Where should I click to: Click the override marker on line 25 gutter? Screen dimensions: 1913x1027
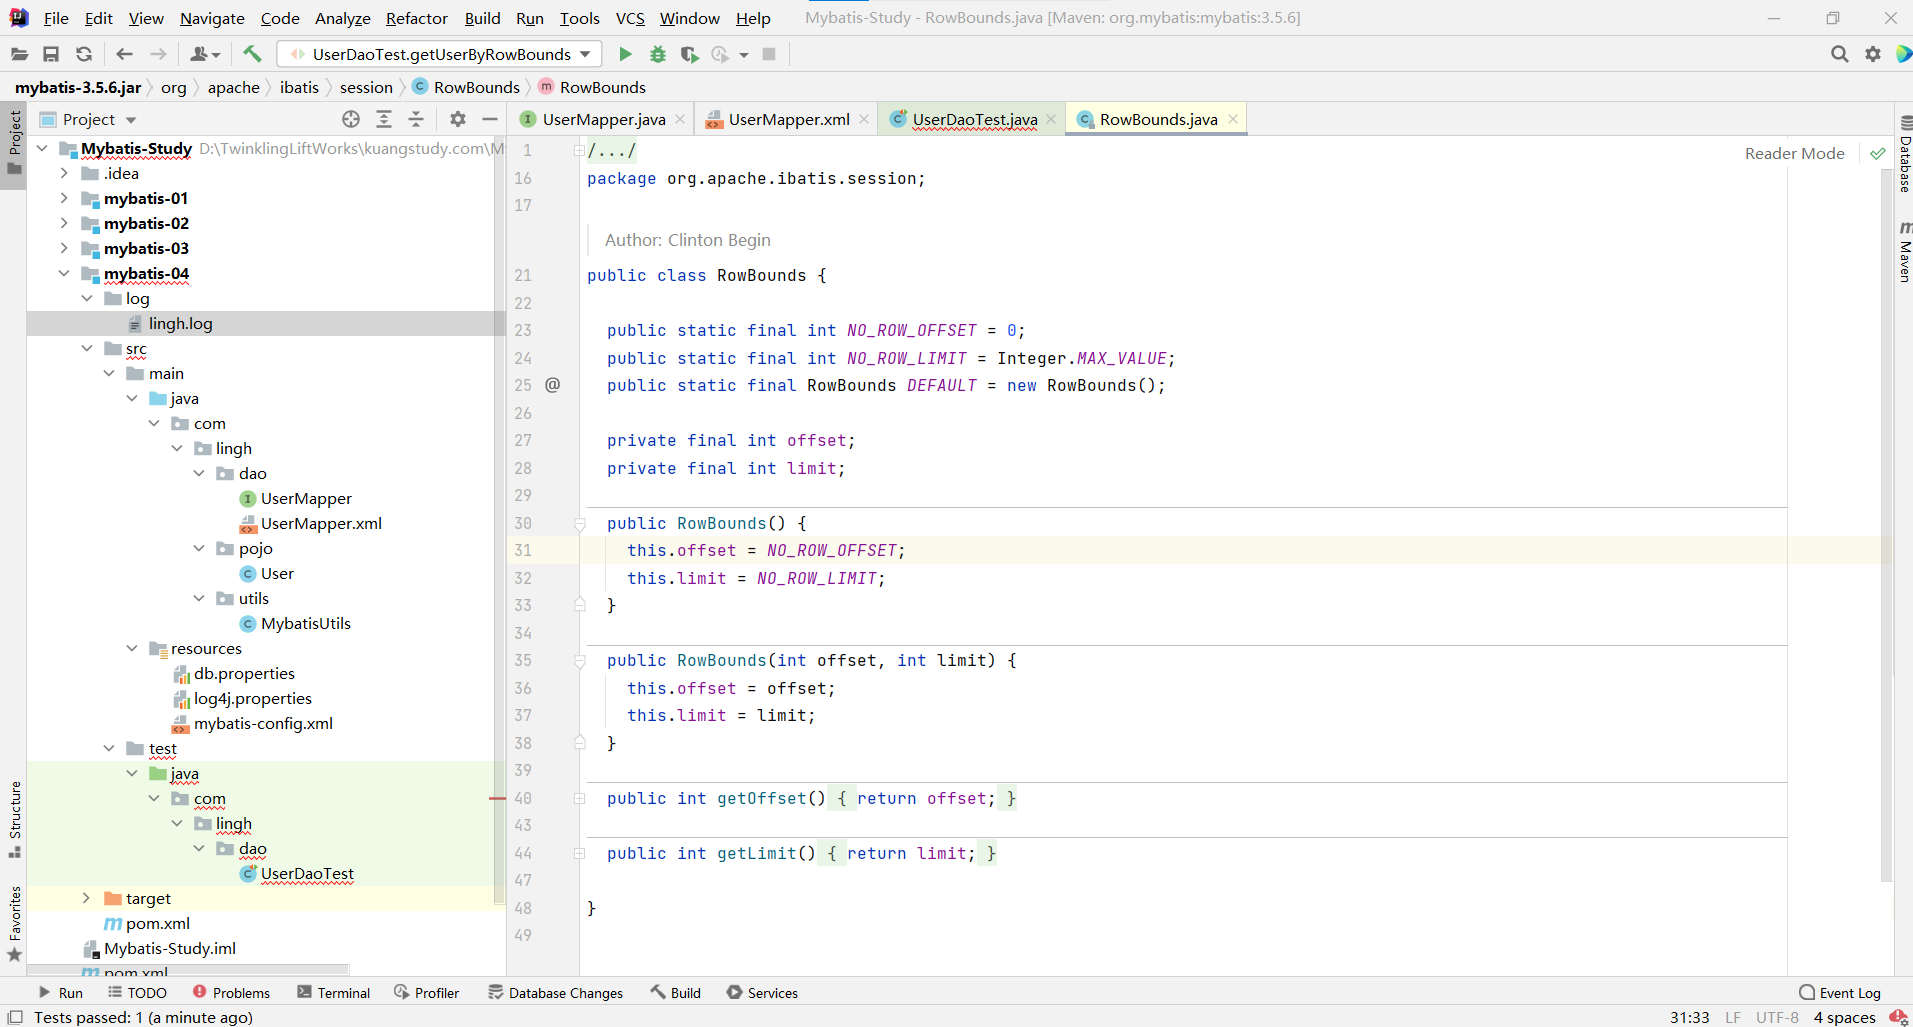pos(552,385)
